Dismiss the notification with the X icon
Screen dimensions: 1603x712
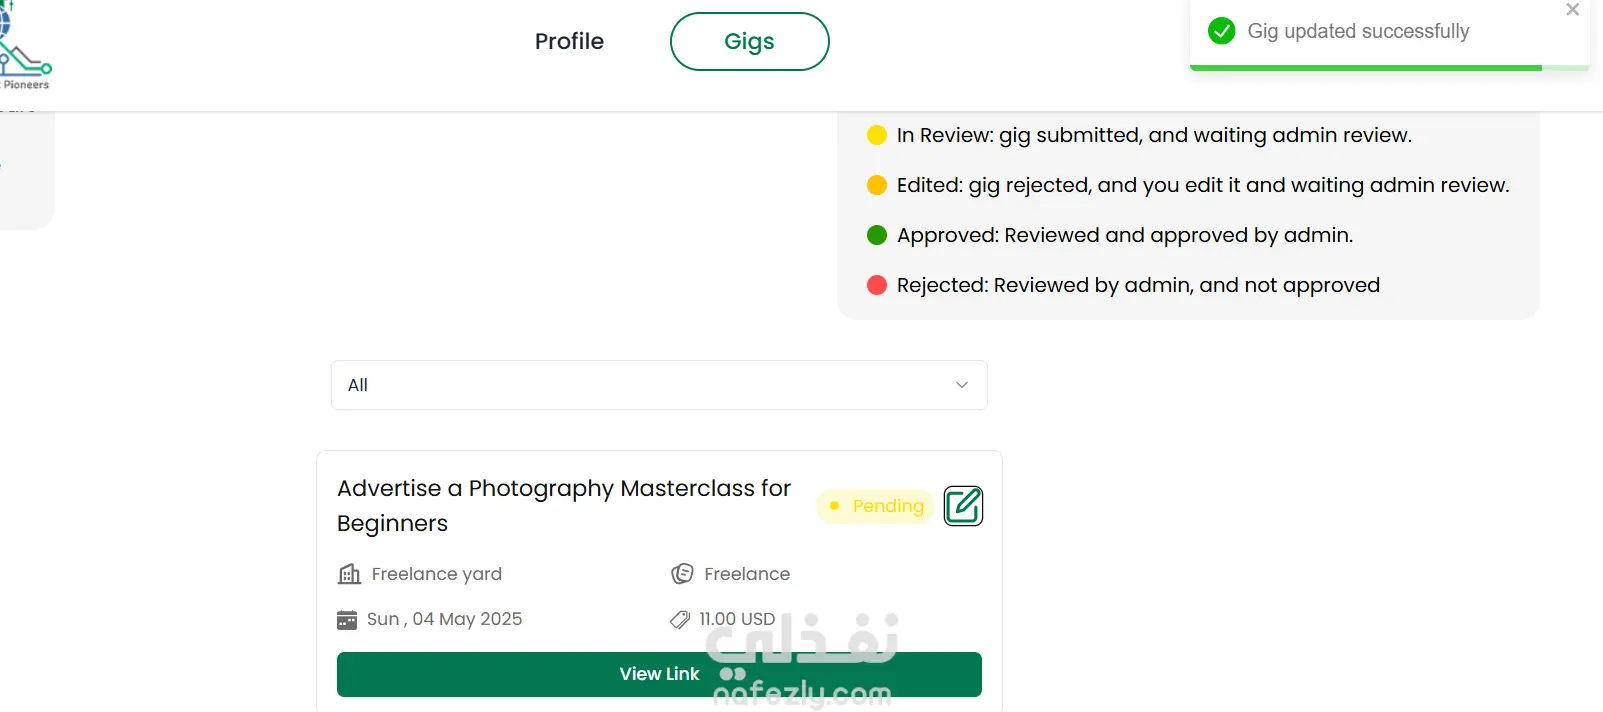pyautogui.click(x=1572, y=10)
